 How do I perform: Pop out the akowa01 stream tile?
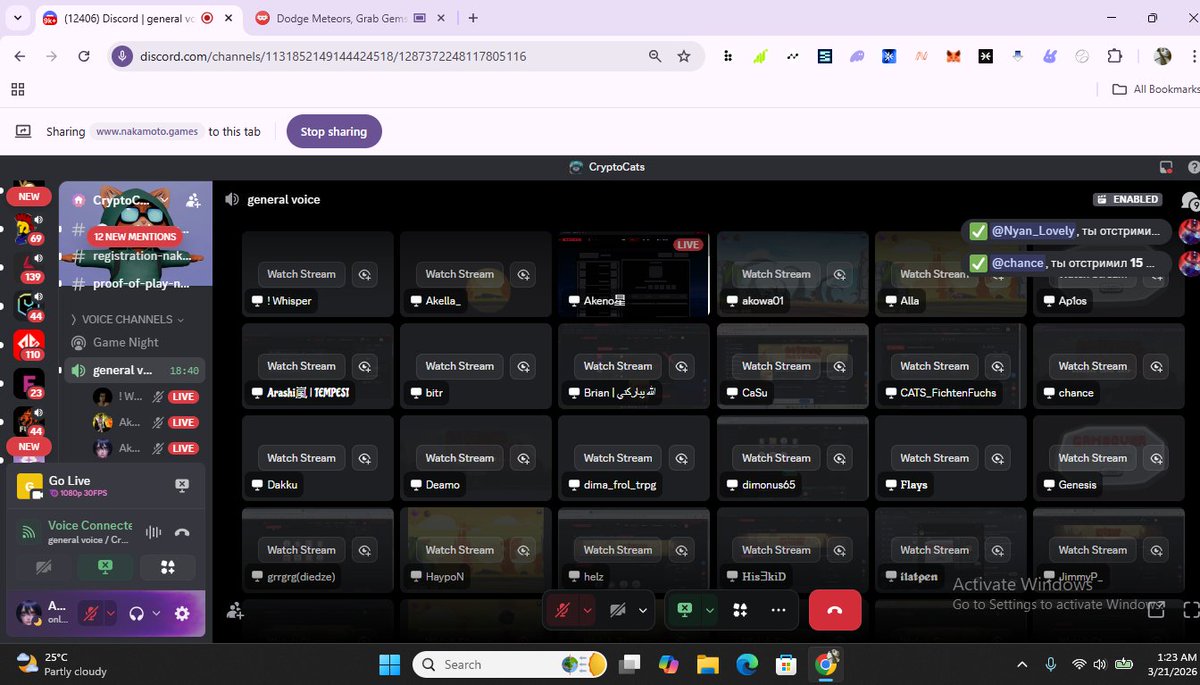(x=840, y=274)
